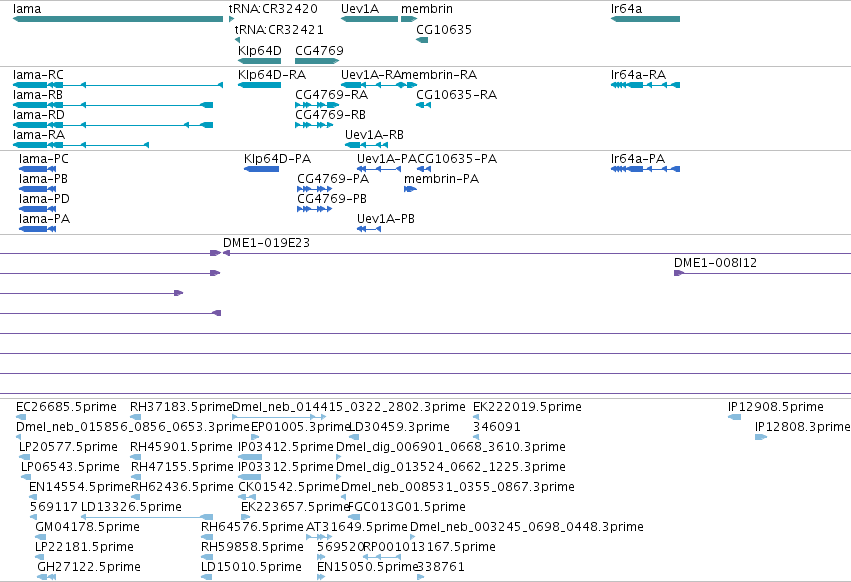Click the Uev1A-PA protein label
Screen dimensions: 851x582
click(x=386, y=159)
